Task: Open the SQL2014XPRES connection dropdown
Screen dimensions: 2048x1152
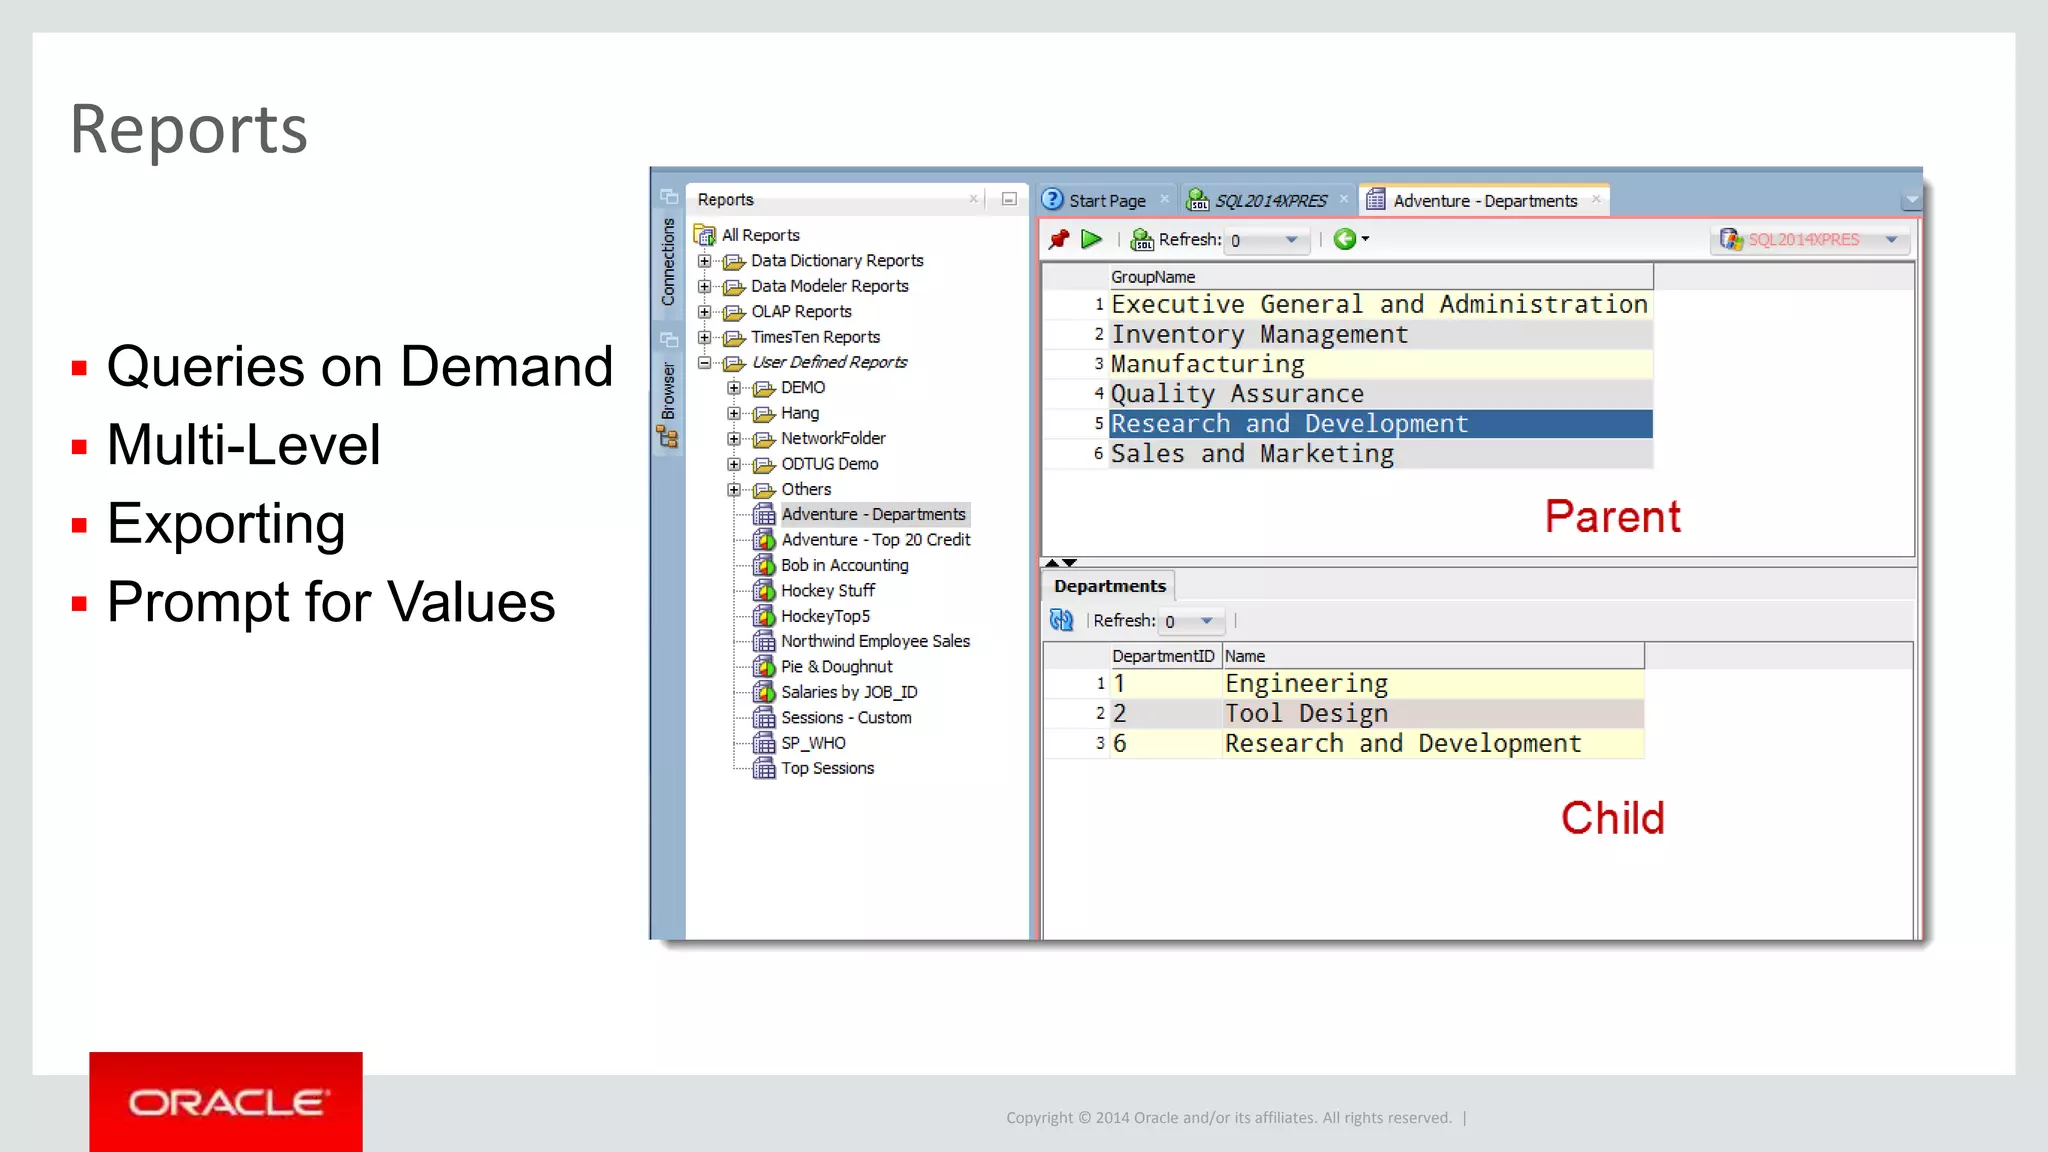Action: tap(1891, 240)
